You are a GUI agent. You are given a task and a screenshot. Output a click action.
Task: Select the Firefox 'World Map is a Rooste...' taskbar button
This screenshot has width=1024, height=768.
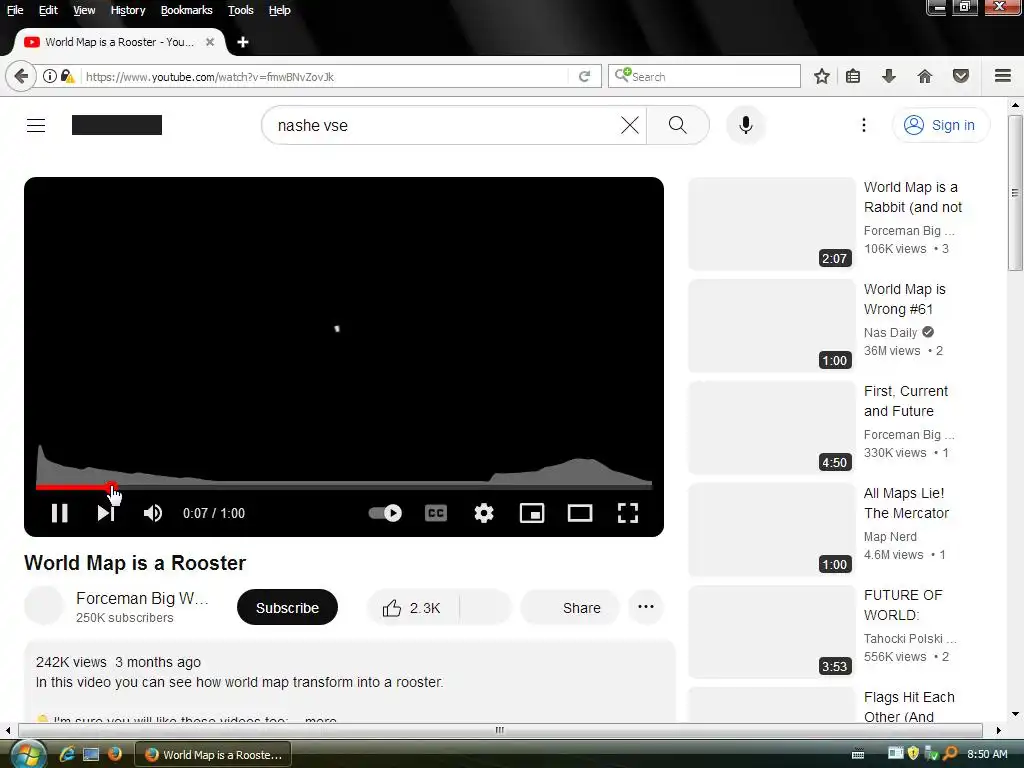click(213, 754)
